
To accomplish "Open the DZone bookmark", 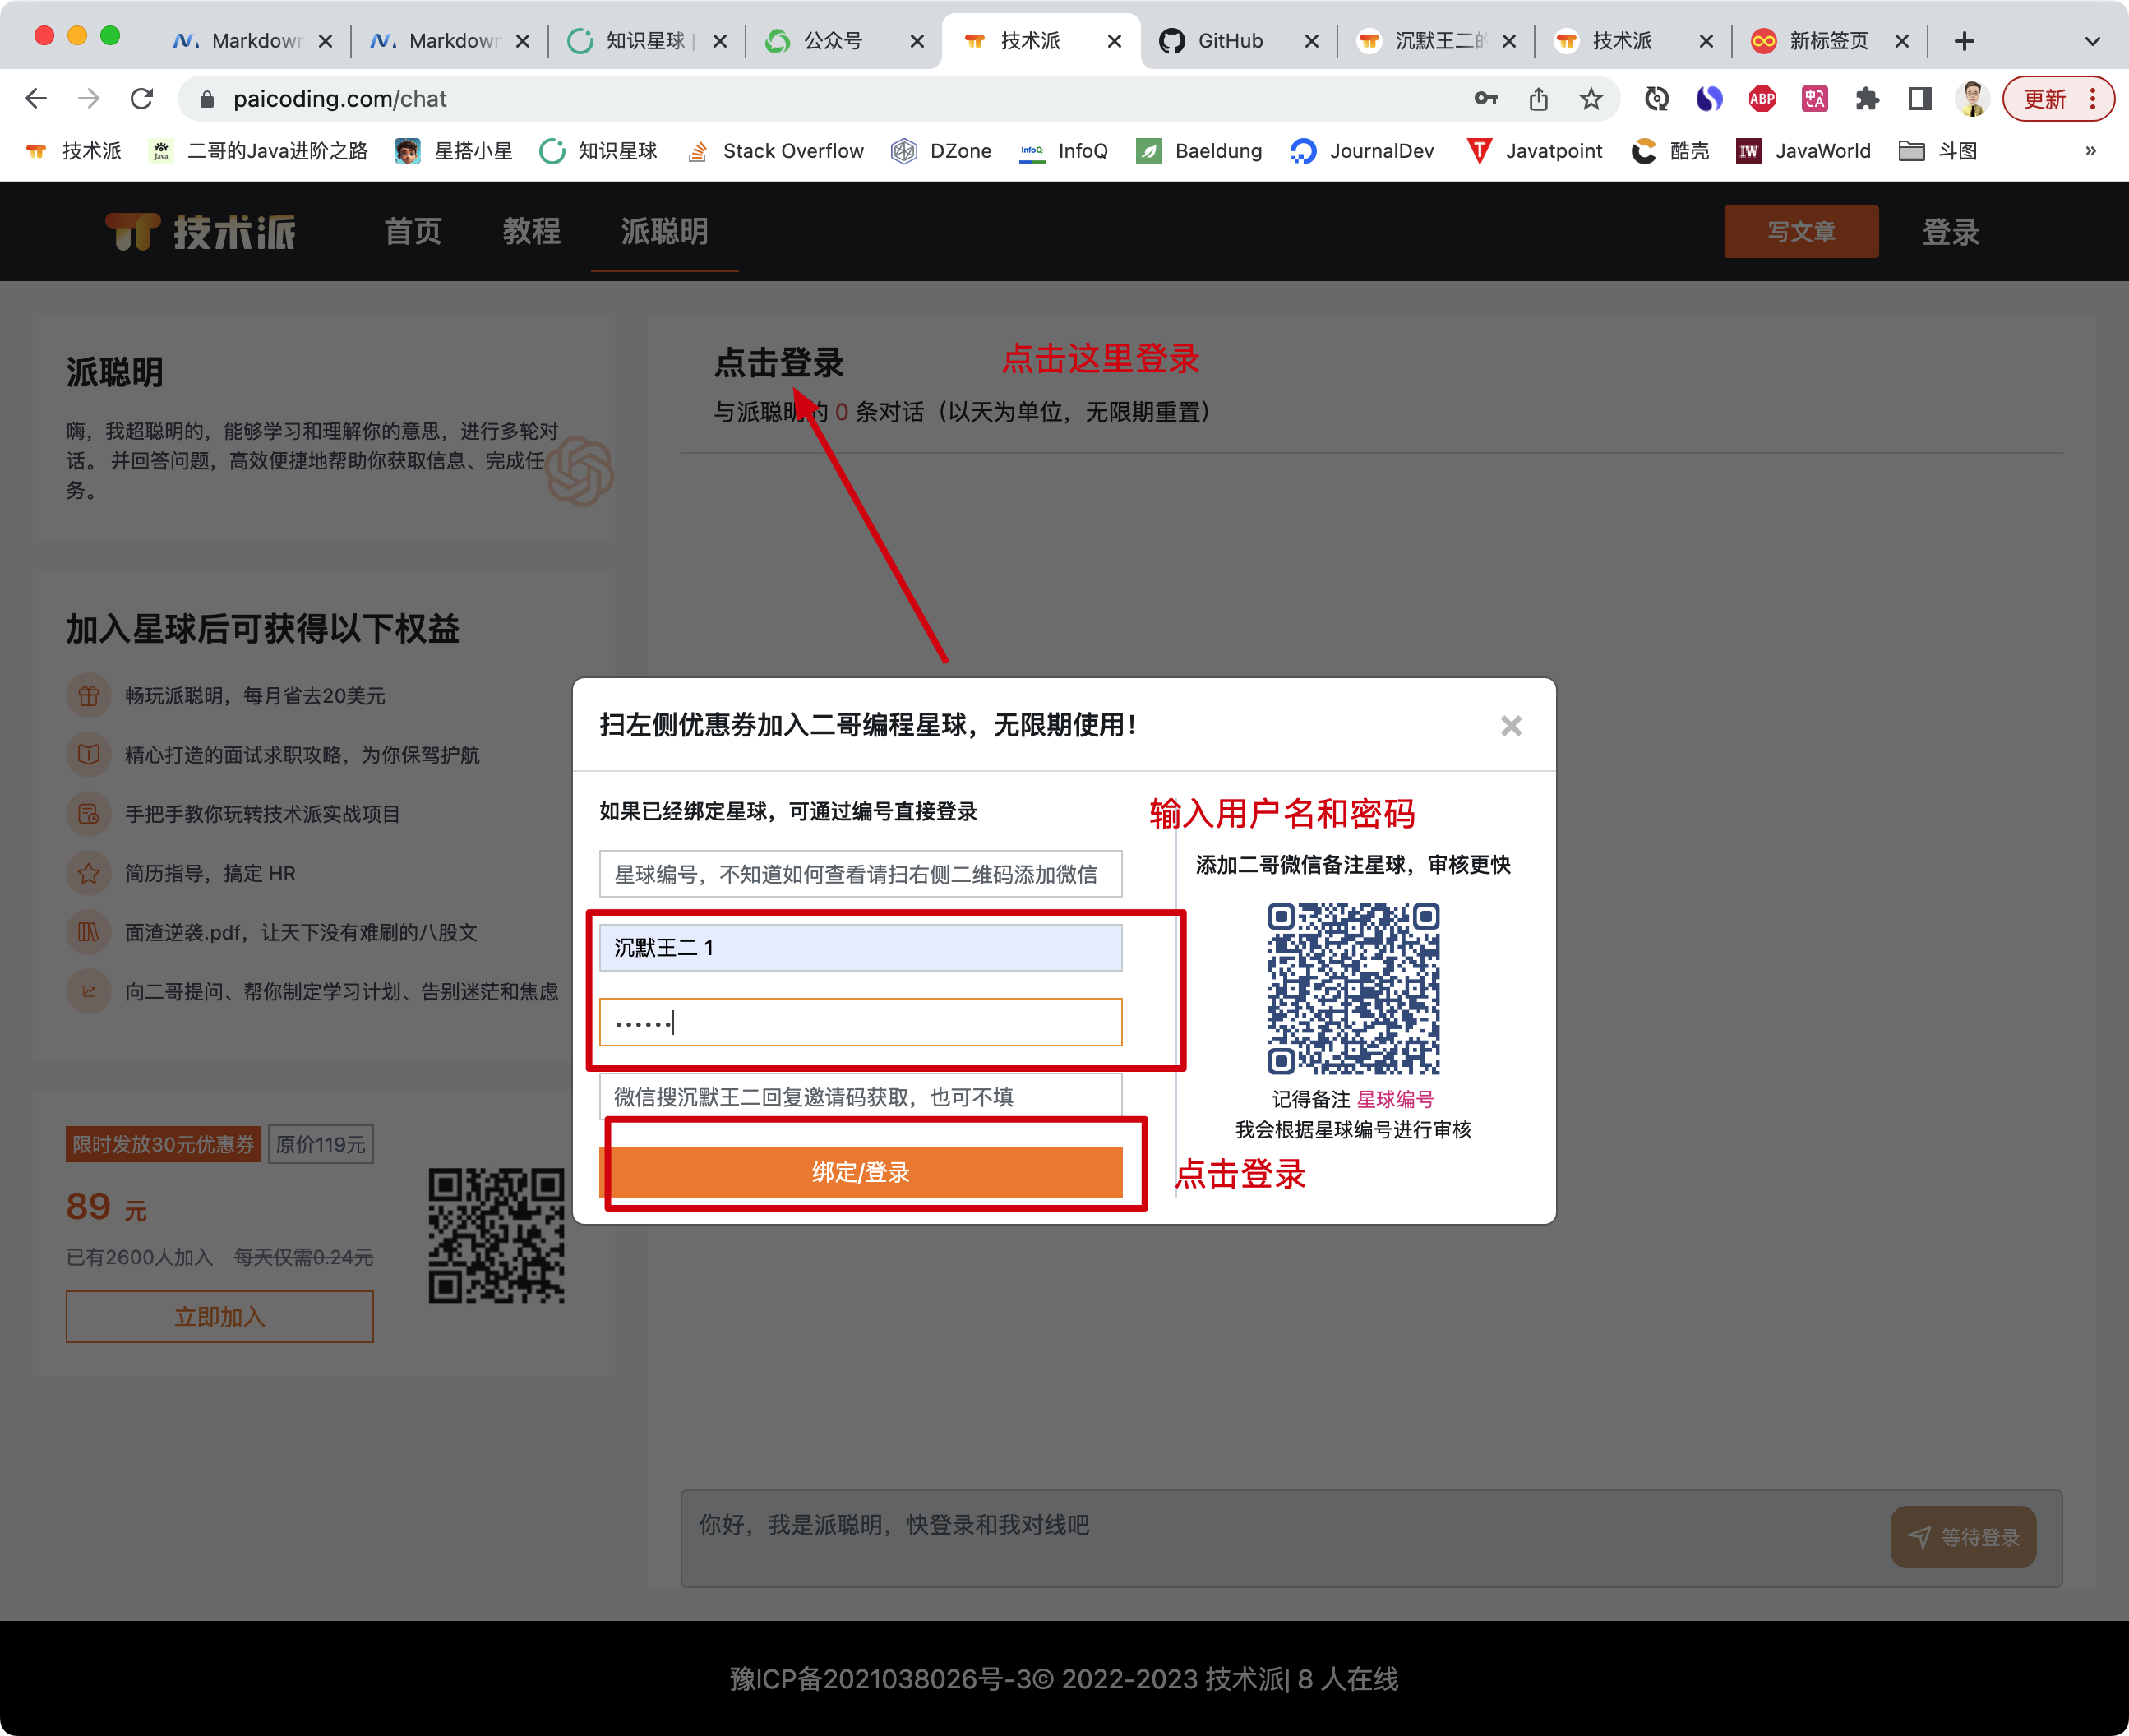I will [x=941, y=151].
